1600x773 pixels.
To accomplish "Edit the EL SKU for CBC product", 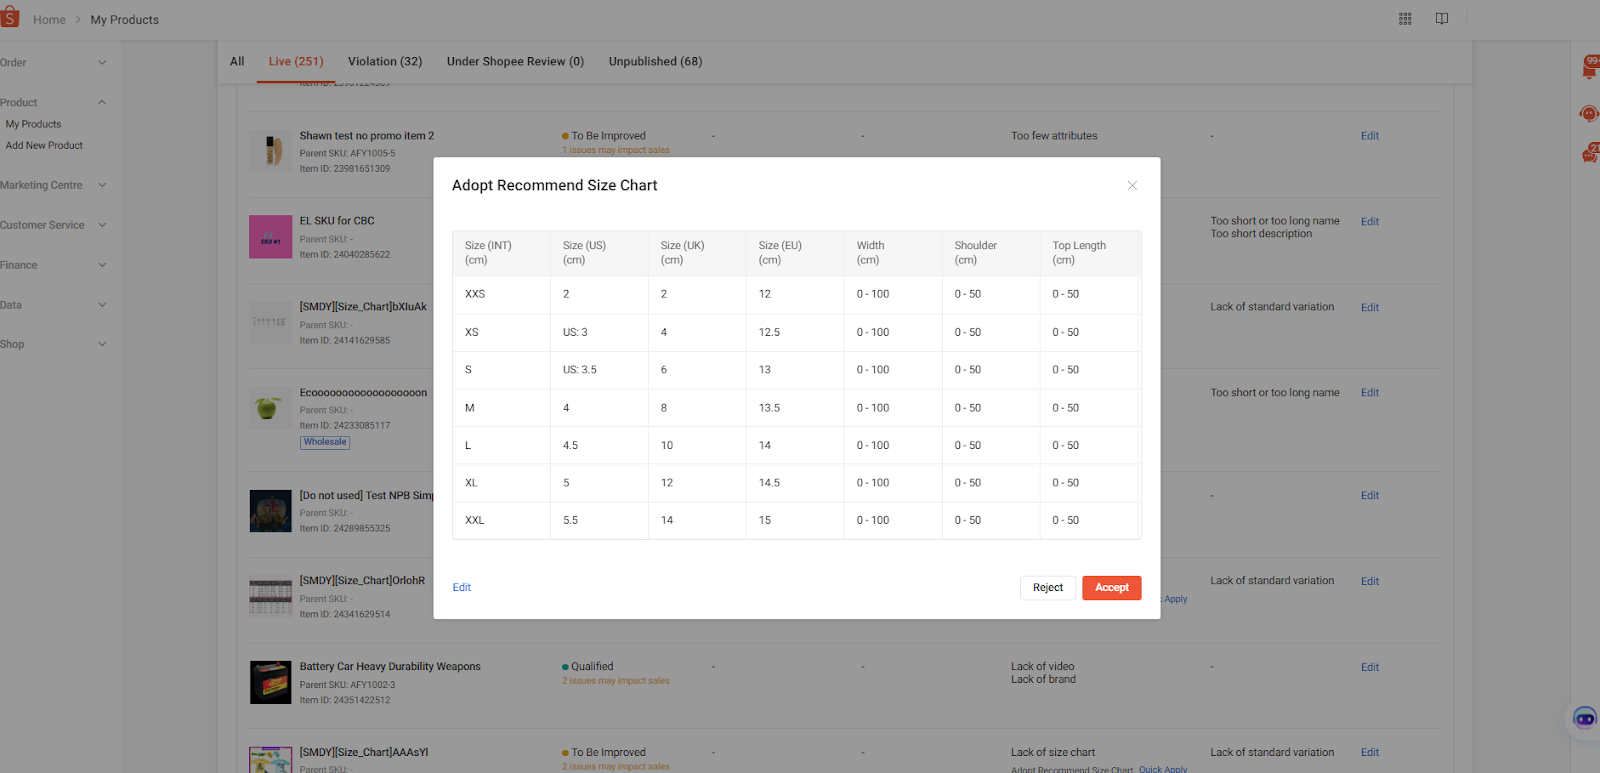I will pos(1370,222).
